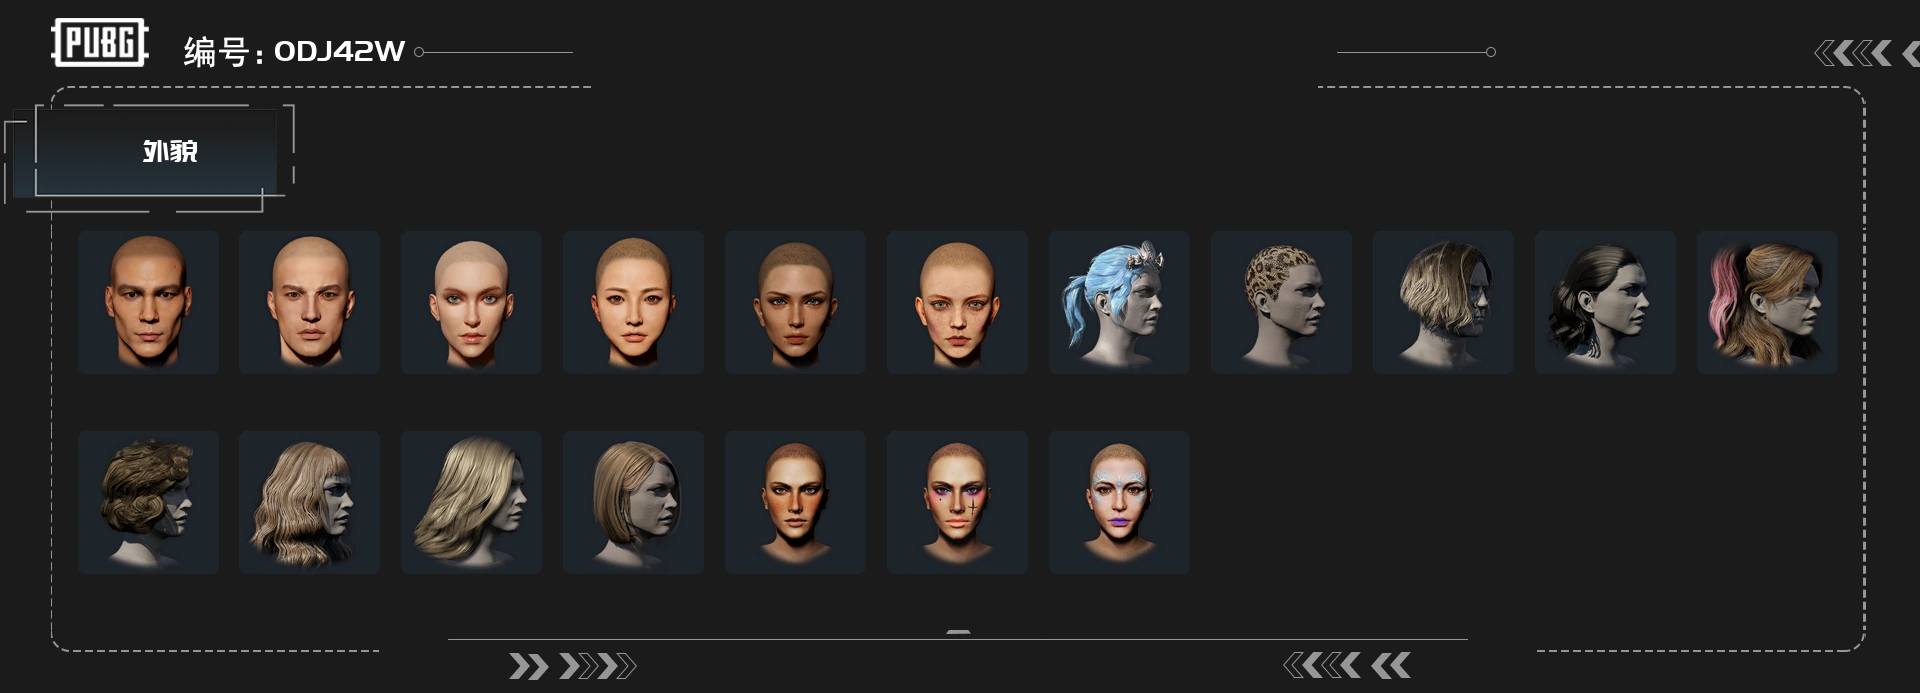The width and height of the screenshot is (1920, 693).
Task: Choose the straight shoulder-length bob hairstyle
Action: coord(633,502)
